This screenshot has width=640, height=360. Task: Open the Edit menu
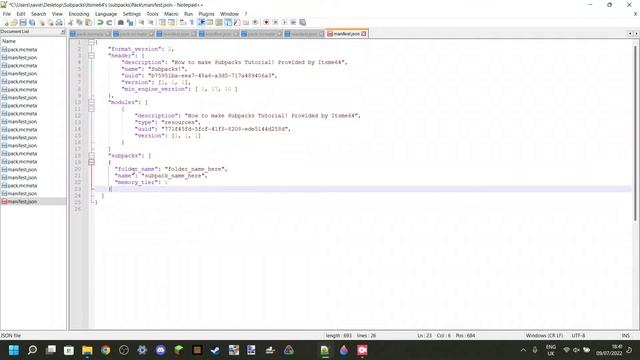pos(21,14)
